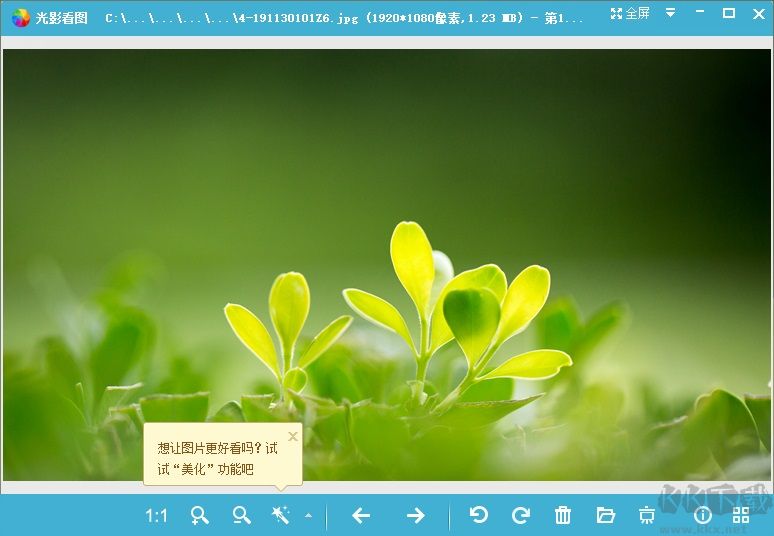Go to the next image
This screenshot has width=774, height=536.
point(416,516)
